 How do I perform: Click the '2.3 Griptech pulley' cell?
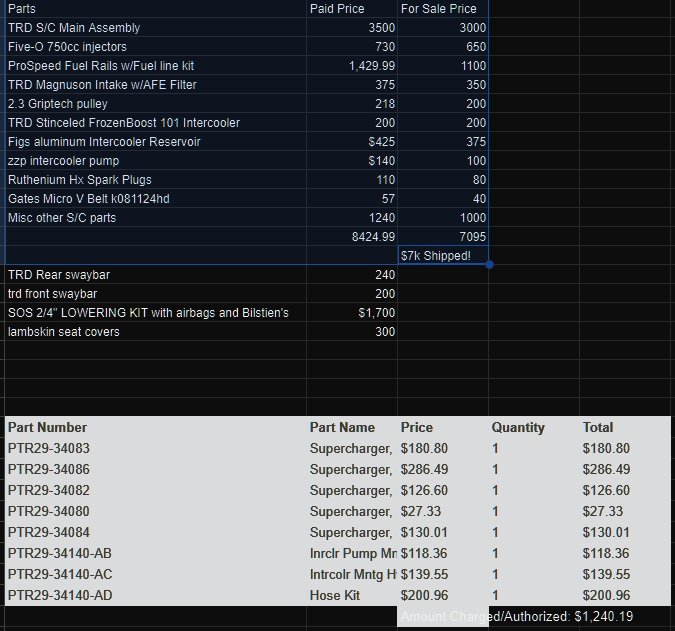(155, 103)
